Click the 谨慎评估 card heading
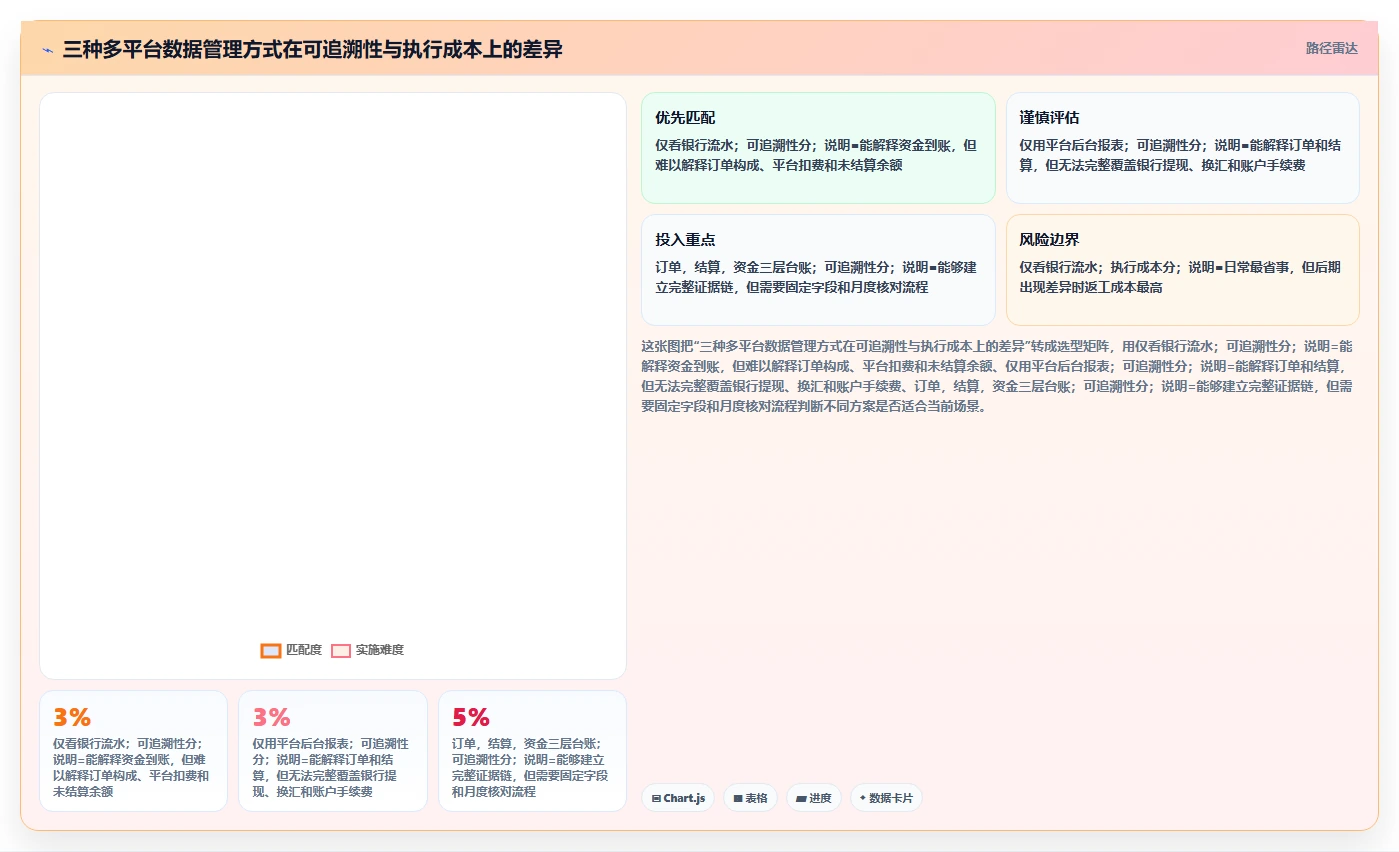Screen dimensions: 1399x852 pyautogui.click(x=1049, y=117)
